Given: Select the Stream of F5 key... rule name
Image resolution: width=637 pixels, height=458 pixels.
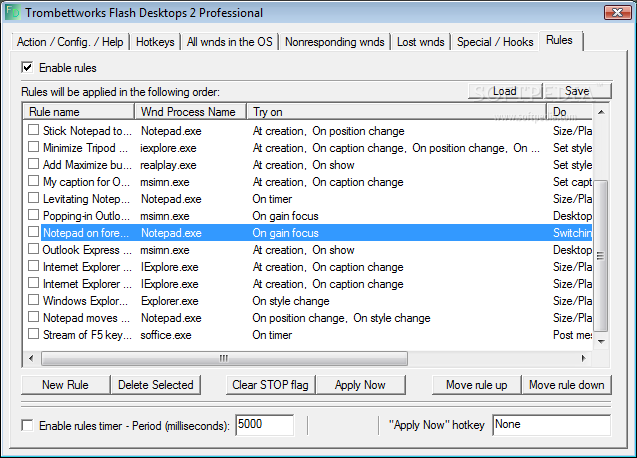Looking at the screenshot, I should pyautogui.click(x=87, y=335).
